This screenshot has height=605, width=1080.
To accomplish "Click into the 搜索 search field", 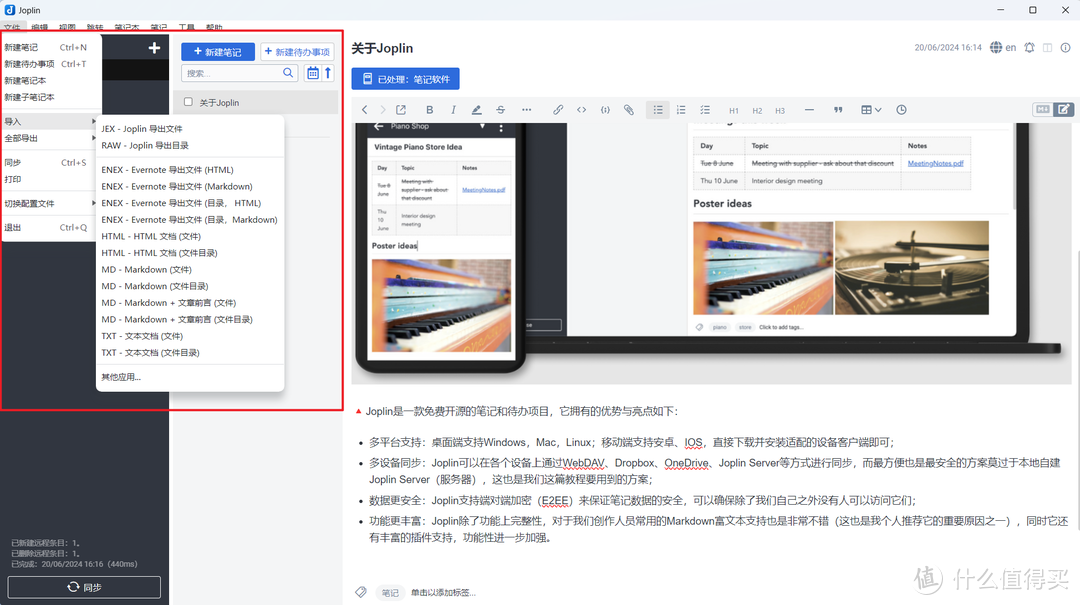I will click(232, 73).
